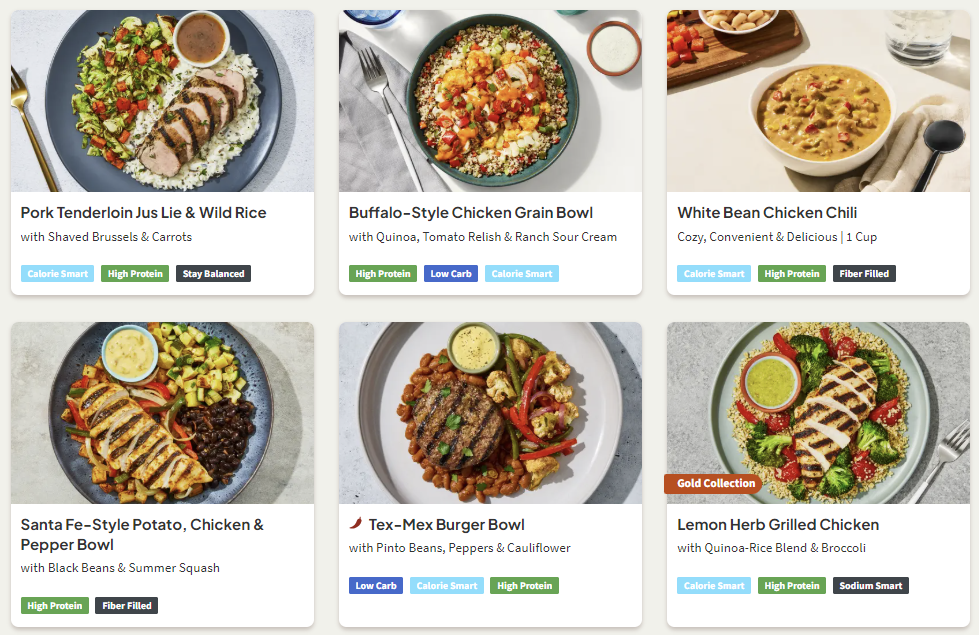The height and width of the screenshot is (635, 979).
Task: Open Pork Tenderloin Jus Lie & Wild Rice title
Action: coord(143,213)
